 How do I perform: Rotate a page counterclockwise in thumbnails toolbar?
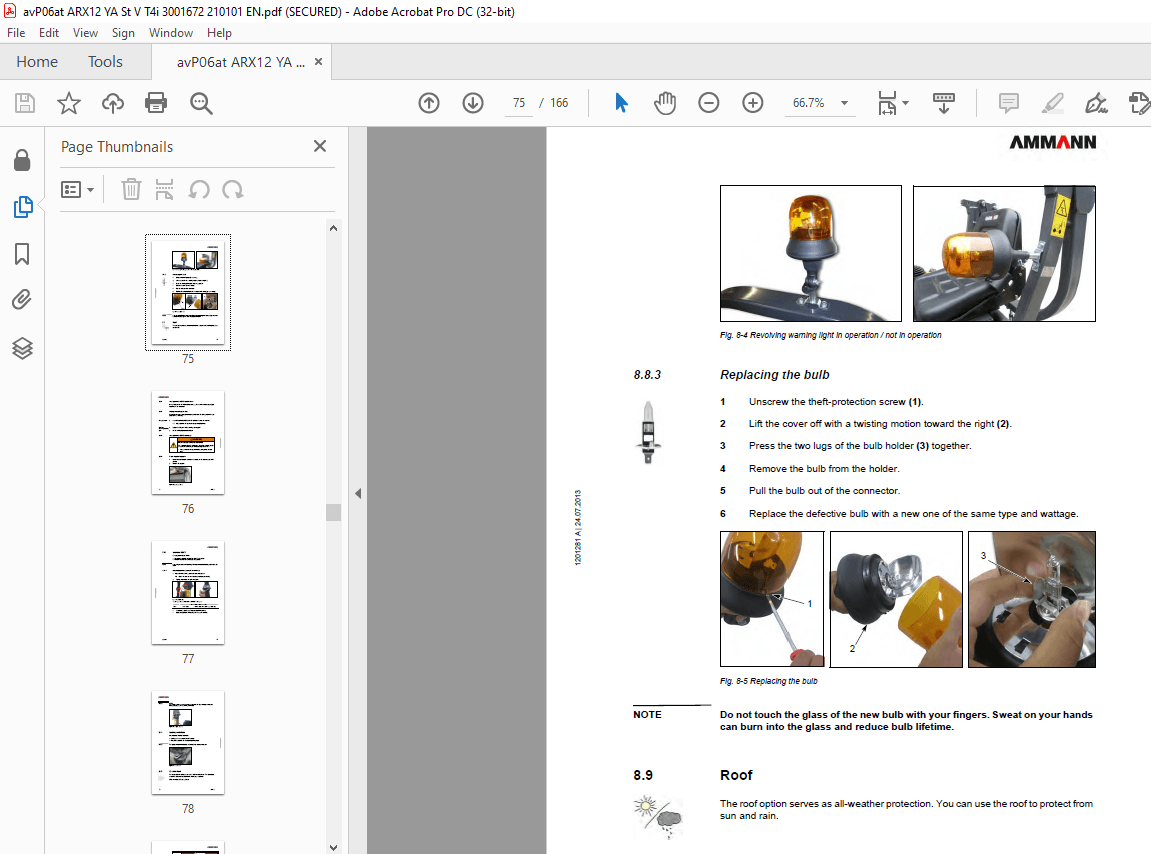[199, 189]
